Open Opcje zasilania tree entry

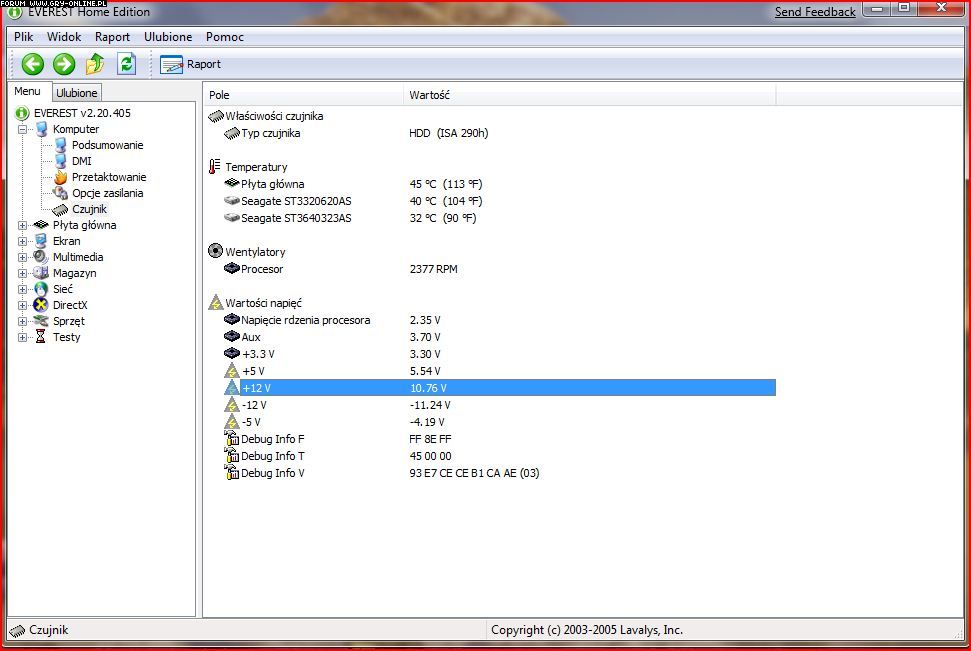click(107, 193)
